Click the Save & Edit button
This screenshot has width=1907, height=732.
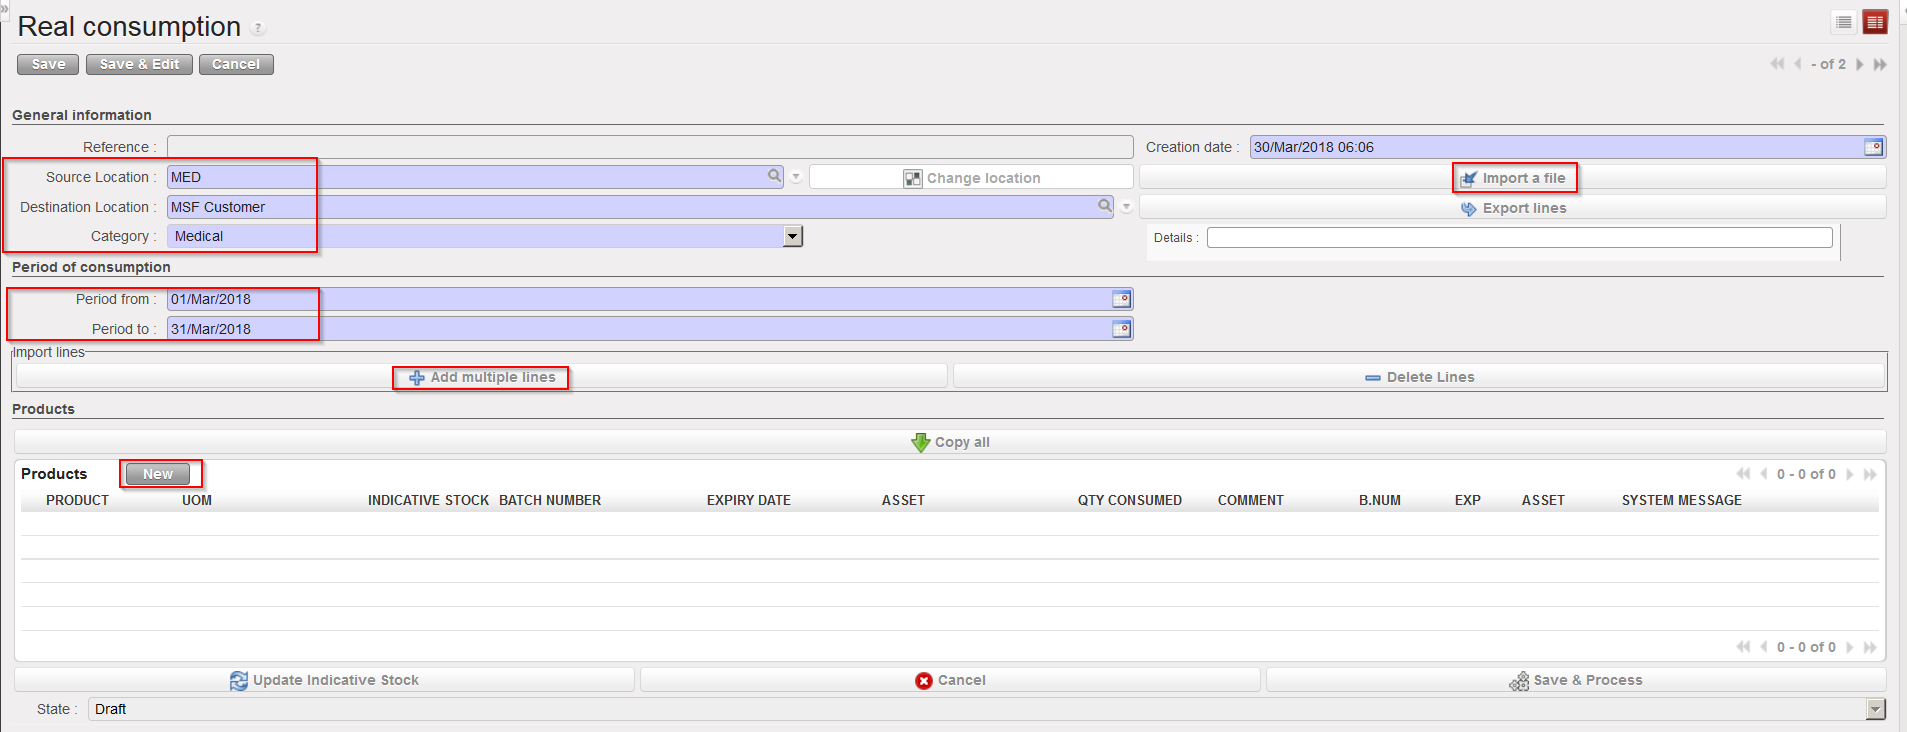click(x=139, y=64)
